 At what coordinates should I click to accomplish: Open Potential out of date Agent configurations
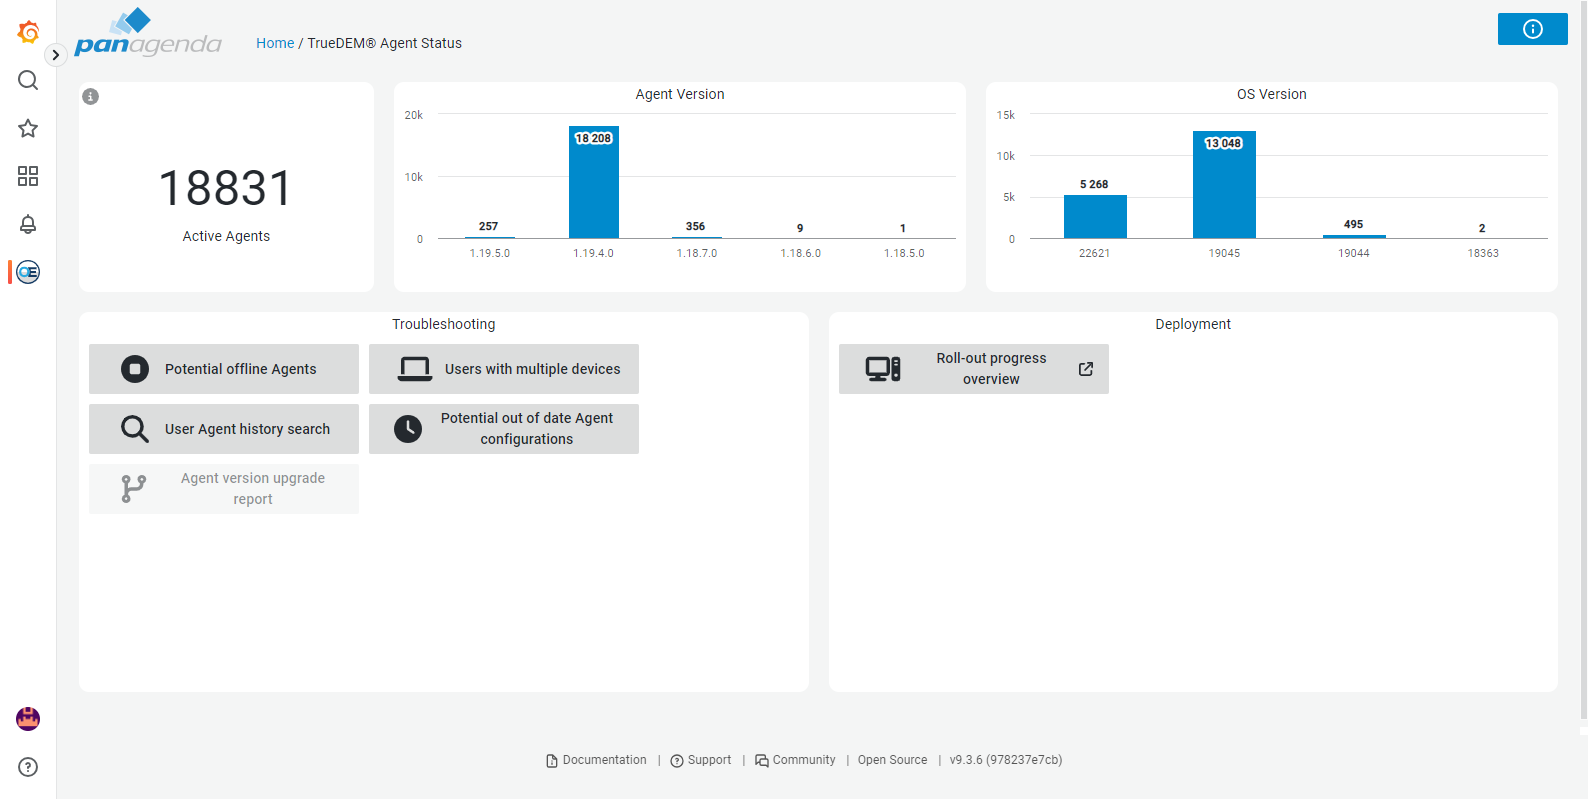pos(504,429)
